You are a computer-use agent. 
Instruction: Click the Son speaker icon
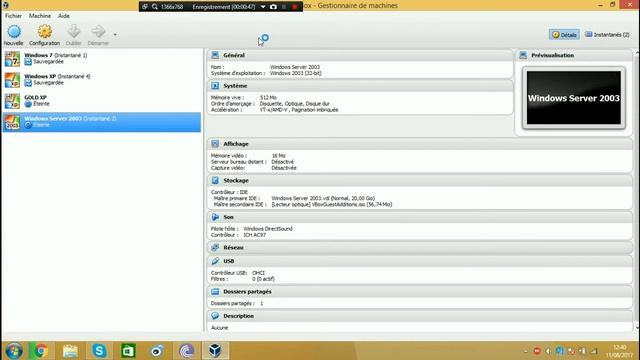click(x=215, y=217)
